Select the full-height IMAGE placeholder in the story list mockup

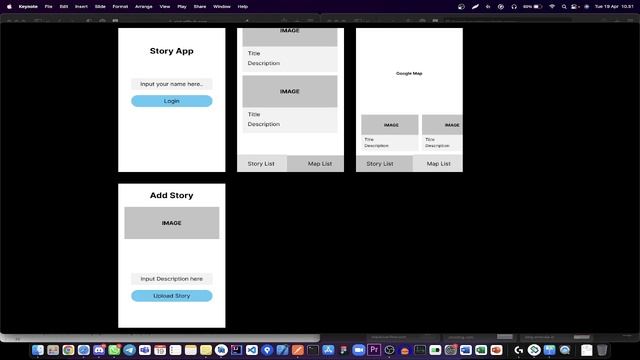pyautogui.click(x=290, y=91)
